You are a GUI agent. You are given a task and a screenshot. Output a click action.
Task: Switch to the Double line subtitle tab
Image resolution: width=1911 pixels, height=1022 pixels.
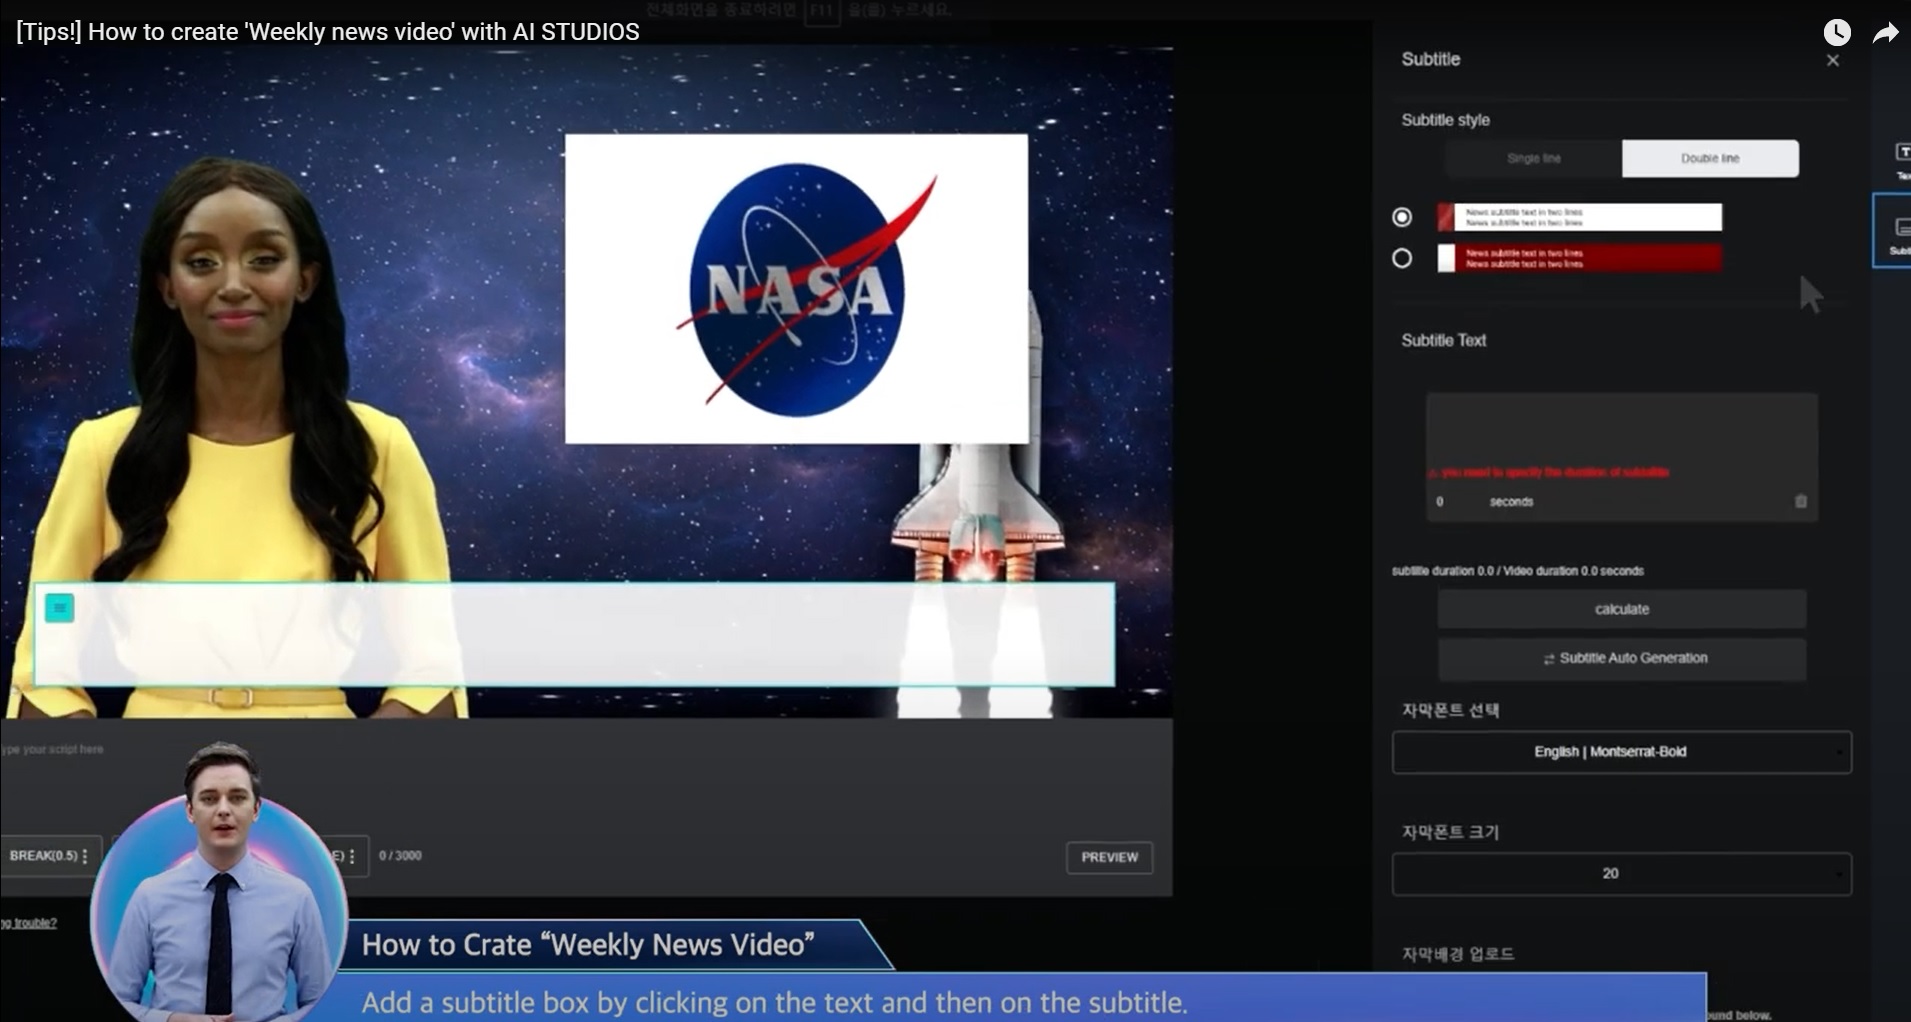[x=1710, y=159]
